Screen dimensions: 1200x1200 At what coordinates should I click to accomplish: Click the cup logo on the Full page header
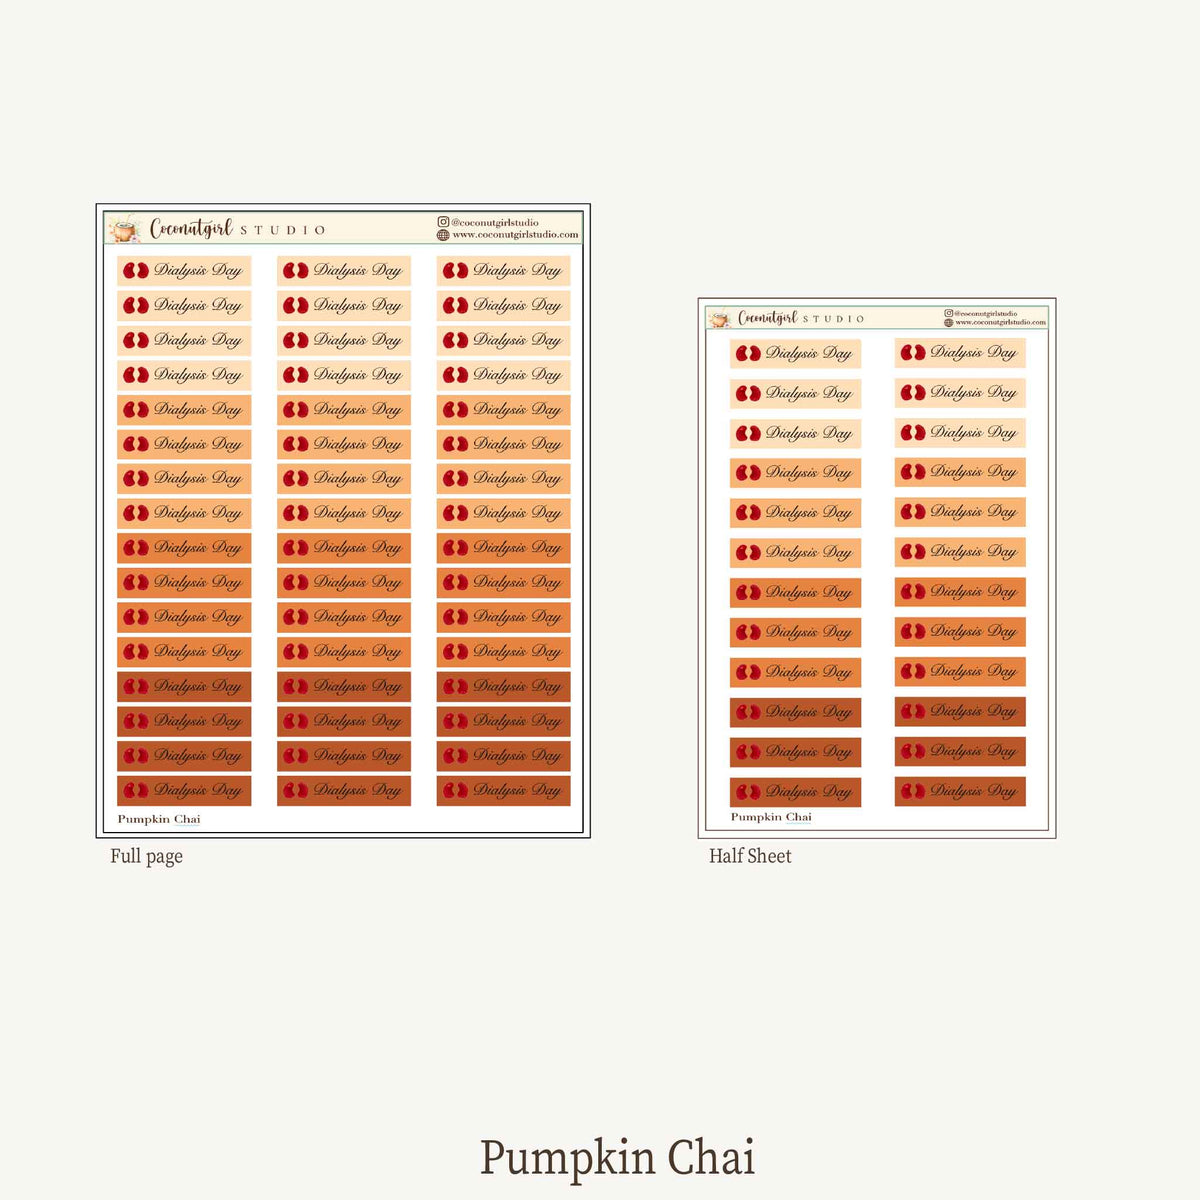[x=123, y=230]
